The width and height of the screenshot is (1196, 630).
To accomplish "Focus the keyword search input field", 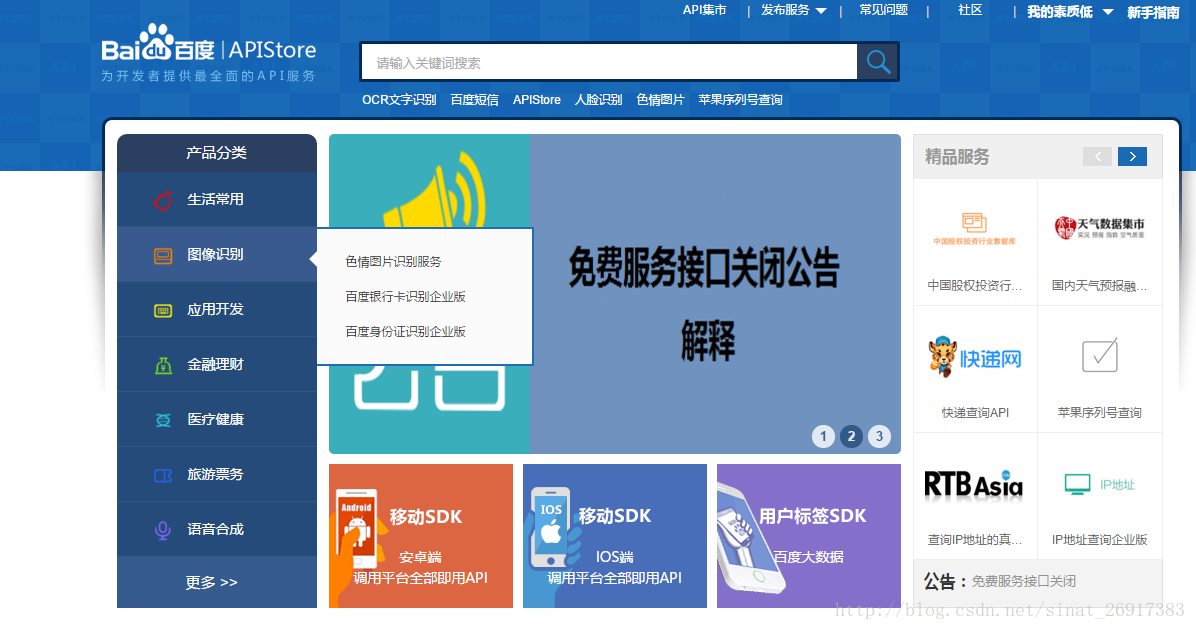I will pos(609,63).
